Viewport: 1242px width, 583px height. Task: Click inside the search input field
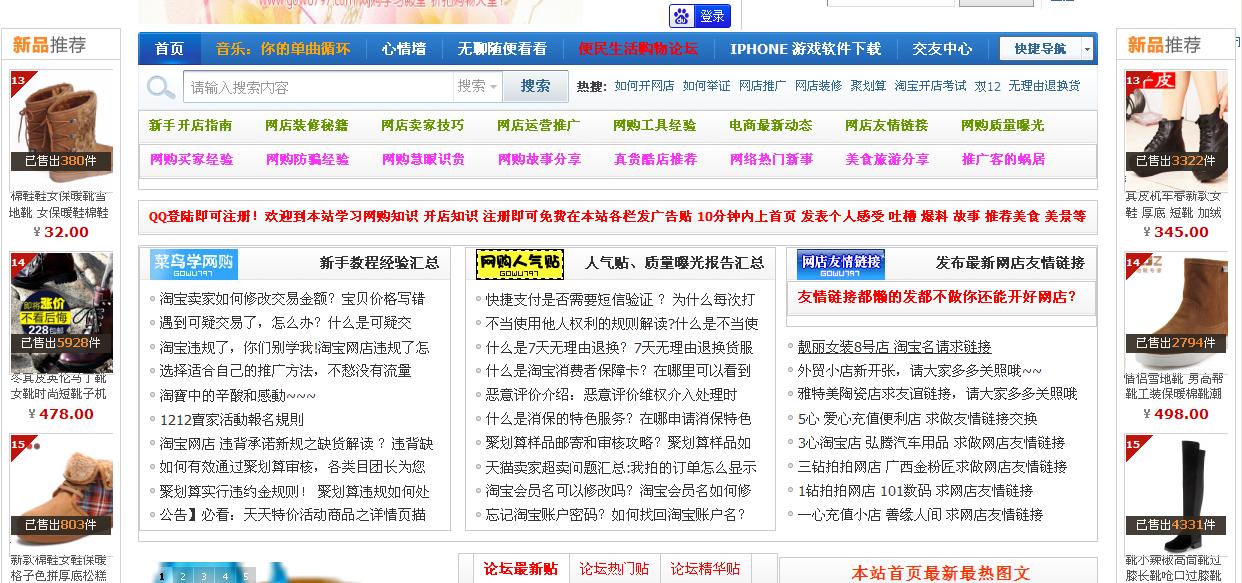point(320,86)
